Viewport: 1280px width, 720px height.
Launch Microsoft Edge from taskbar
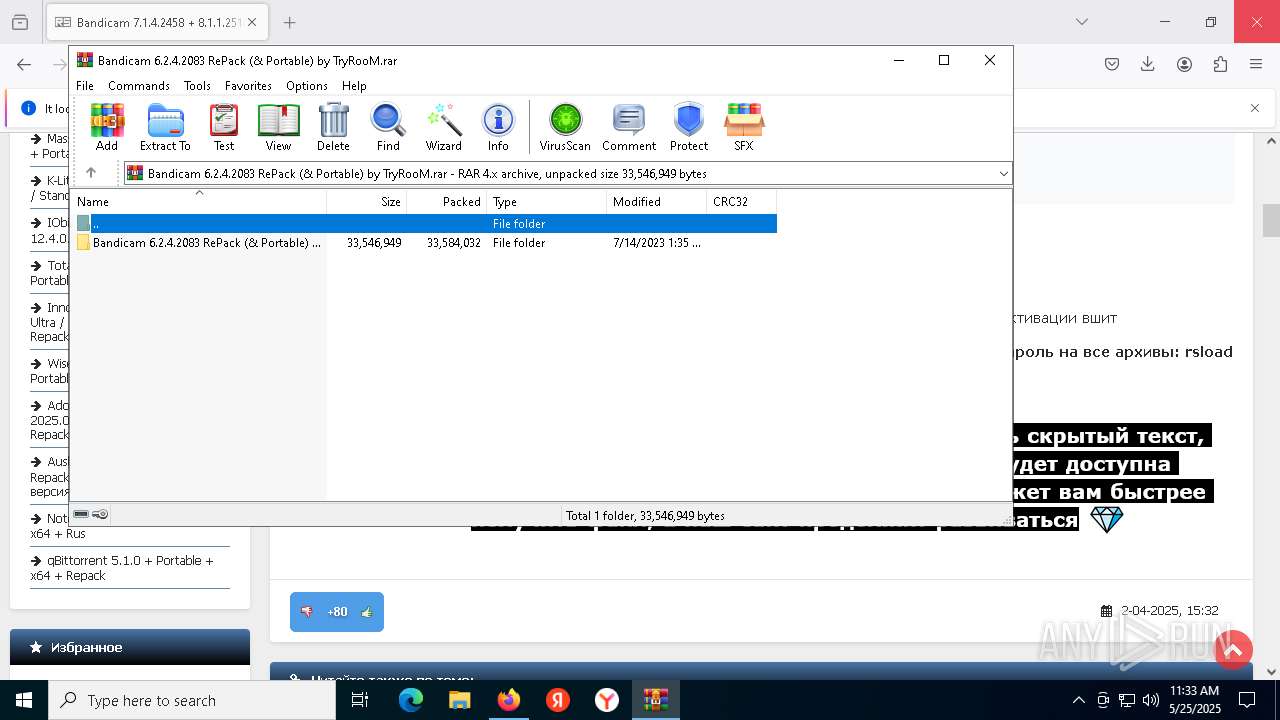411,700
